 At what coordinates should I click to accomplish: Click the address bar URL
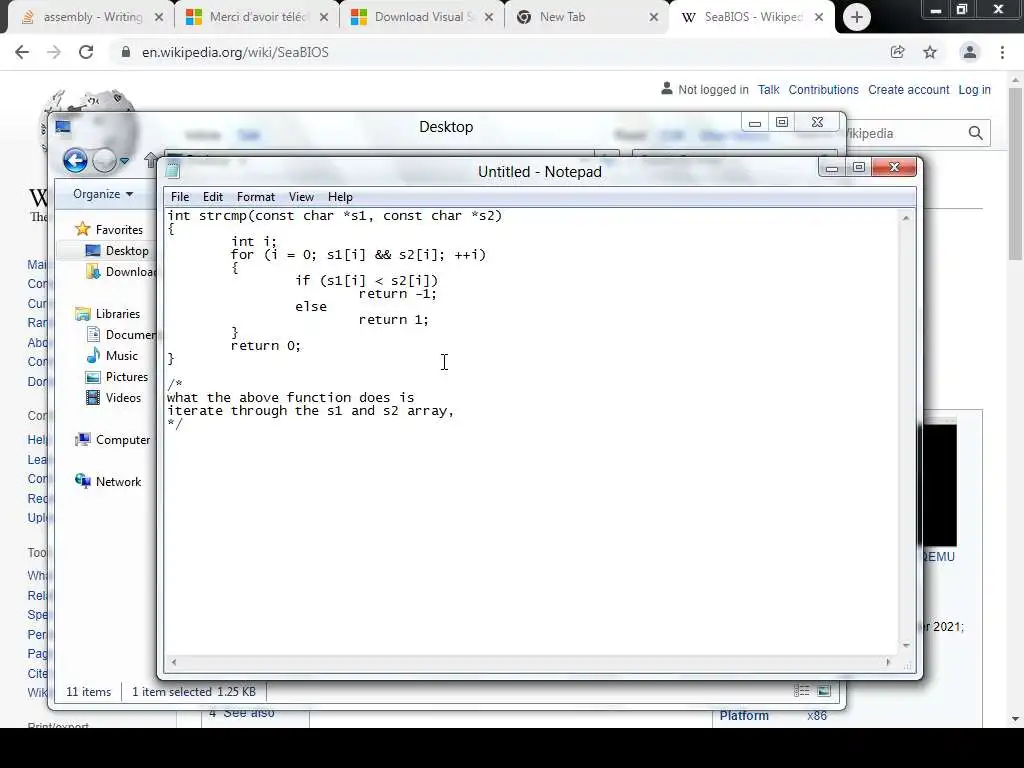pyautogui.click(x=235, y=52)
